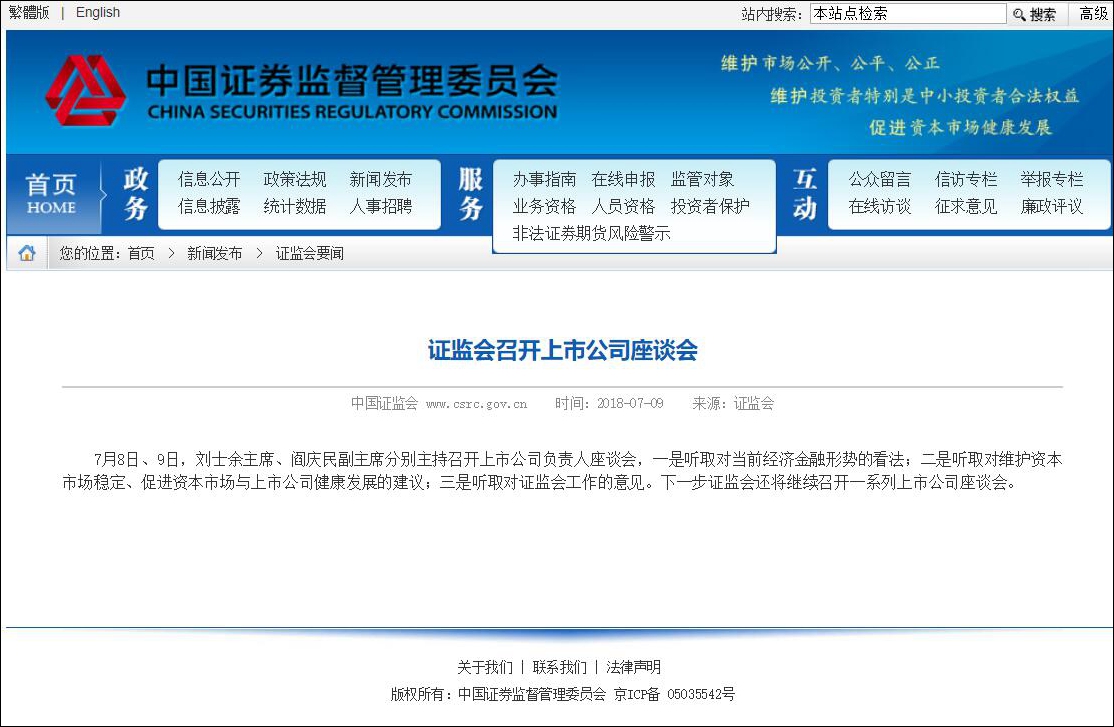
Task: Open 业务资格 menu item
Action: pos(544,206)
